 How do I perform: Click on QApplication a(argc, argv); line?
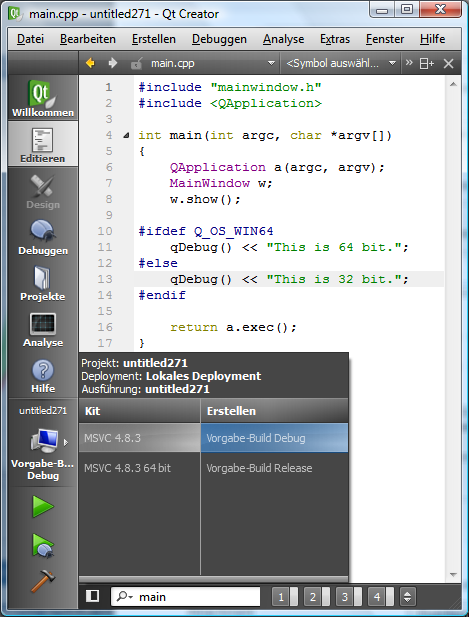click(277, 167)
